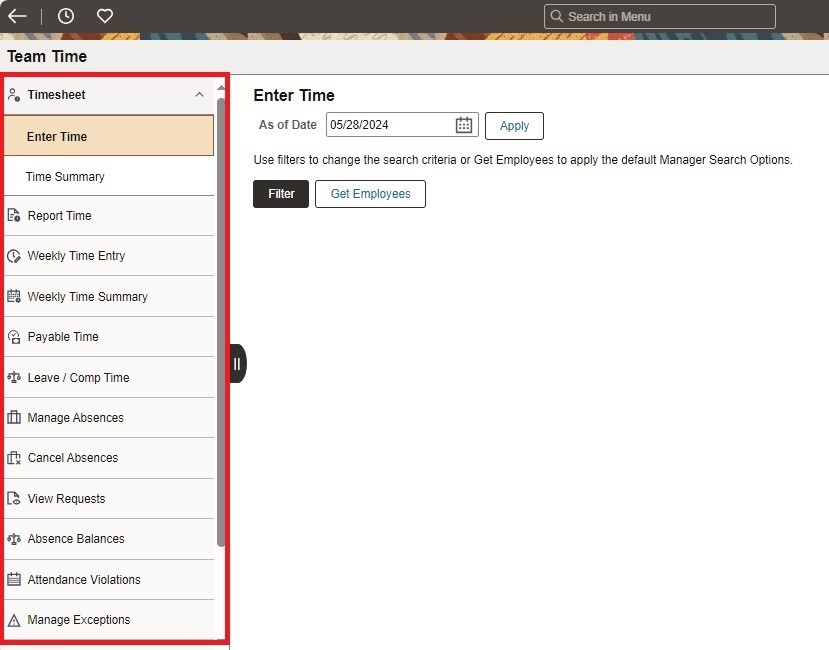Click the back arrow icon
Viewport: 829px width, 650px height.
[x=17, y=16]
